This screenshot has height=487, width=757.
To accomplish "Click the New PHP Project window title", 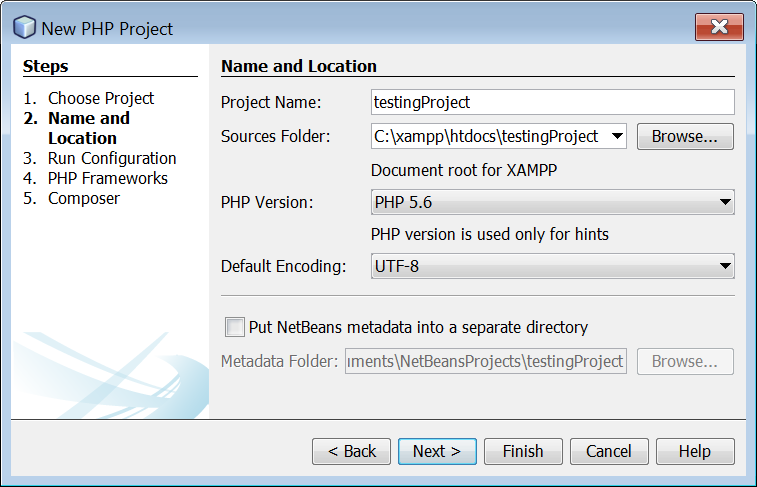I will pos(107,28).
